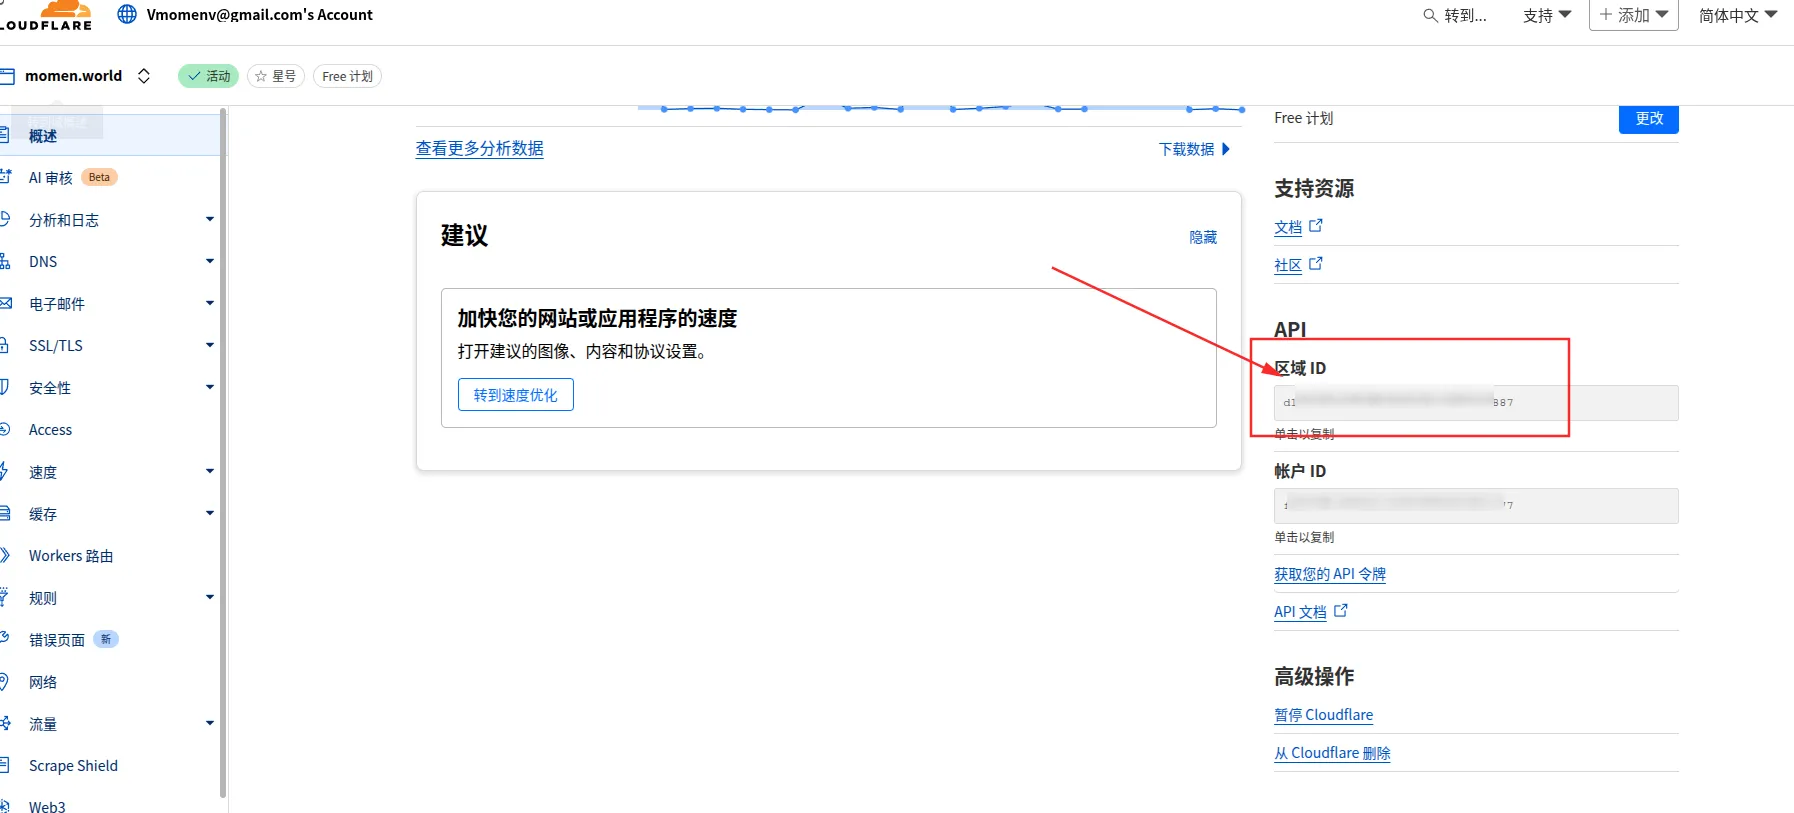Screen dimensions: 1794x813
Task: Expand the 电子邮件 submenu arrow
Action: (x=210, y=303)
